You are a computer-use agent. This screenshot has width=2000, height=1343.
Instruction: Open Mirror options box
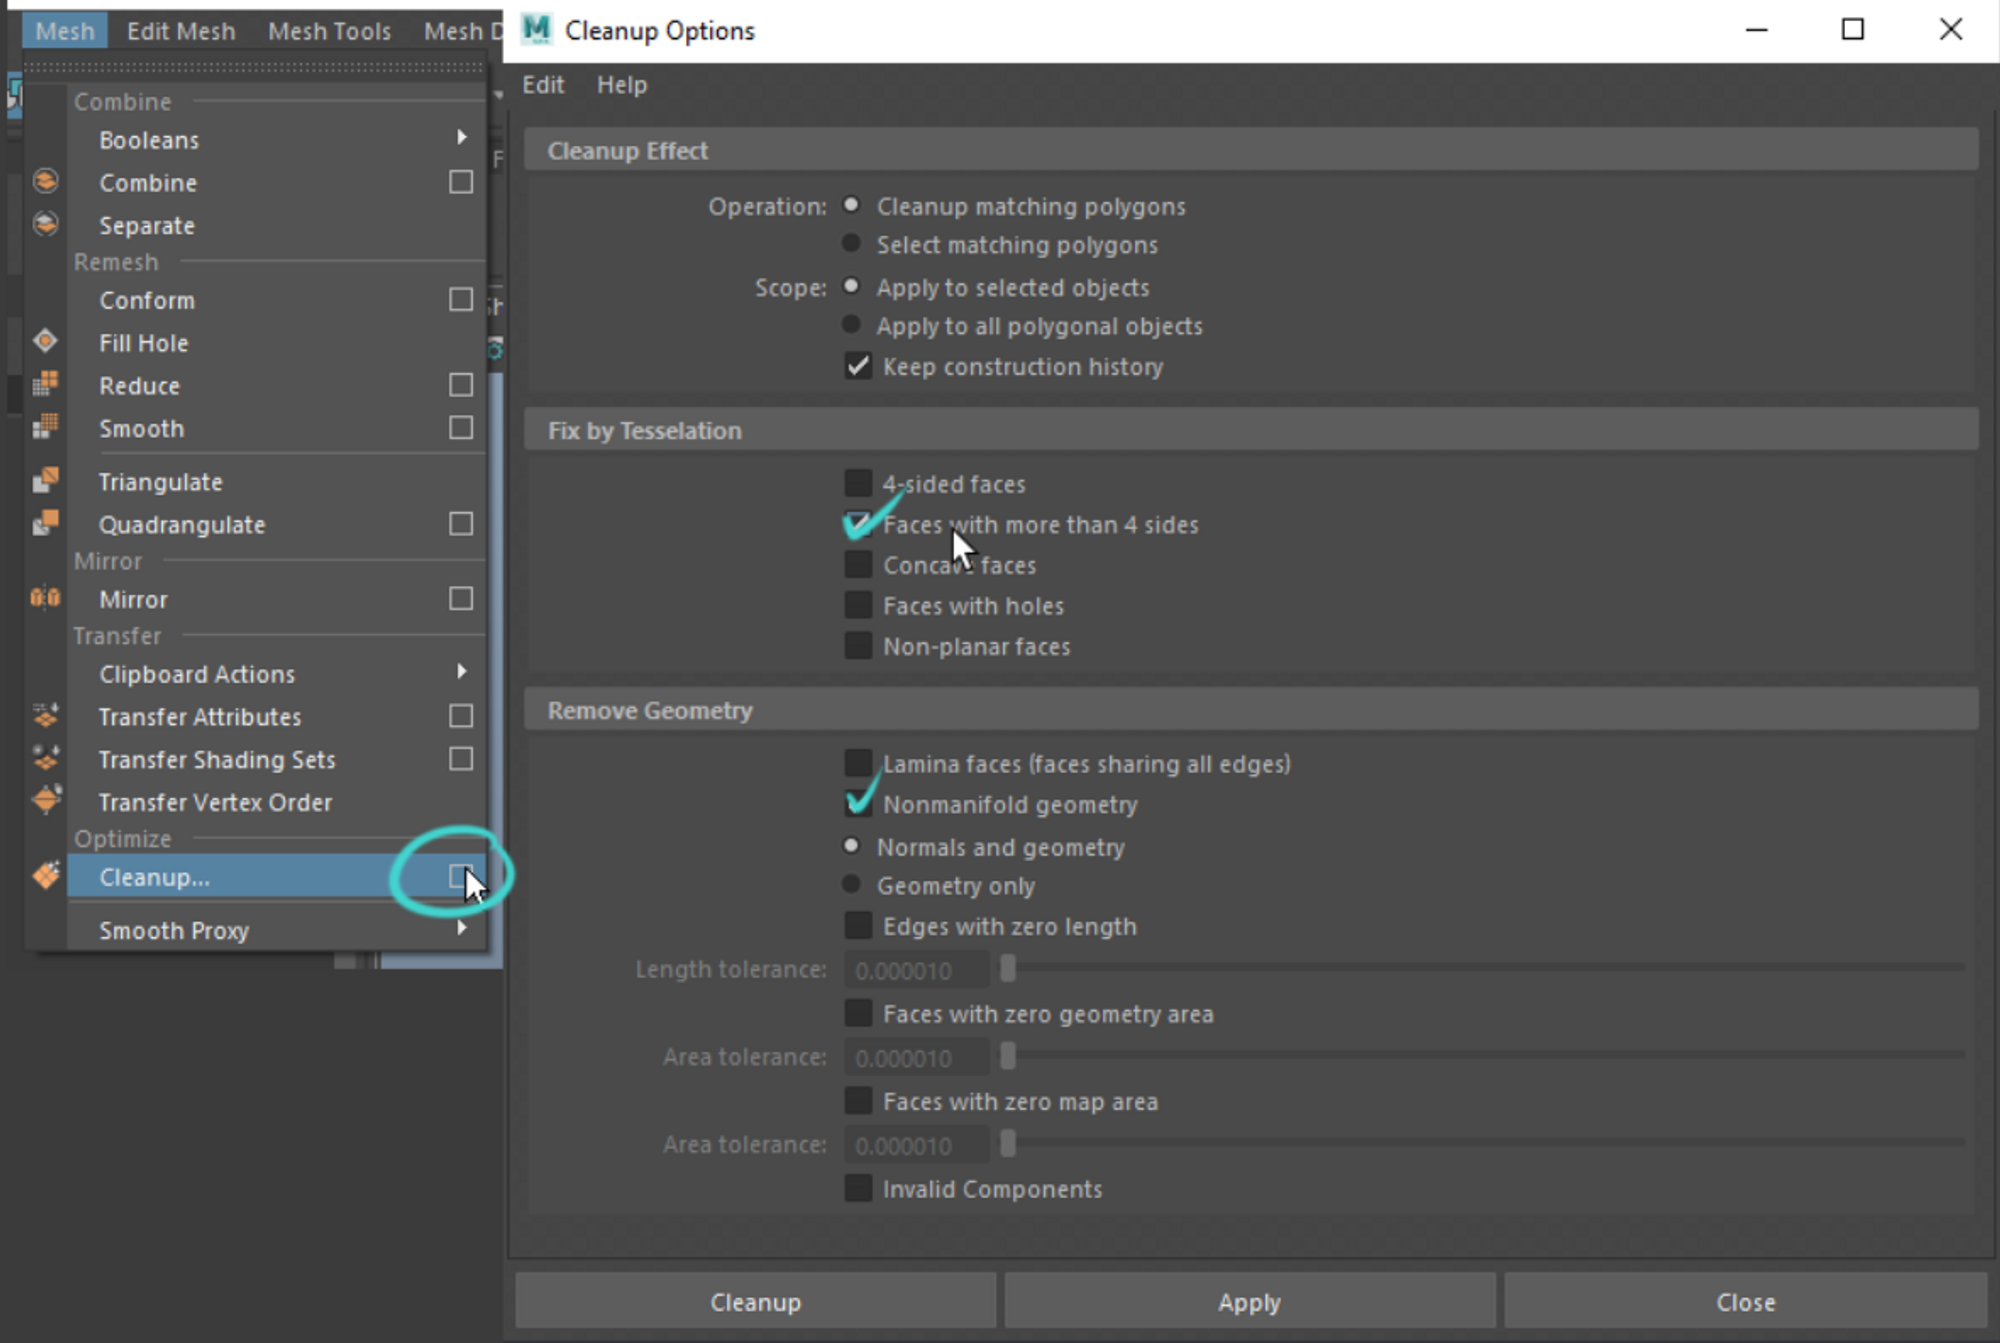click(461, 599)
